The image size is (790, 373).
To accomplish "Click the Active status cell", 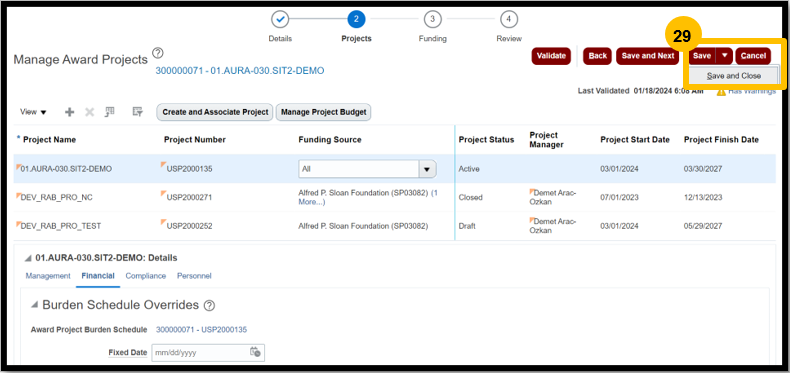I will point(469,169).
